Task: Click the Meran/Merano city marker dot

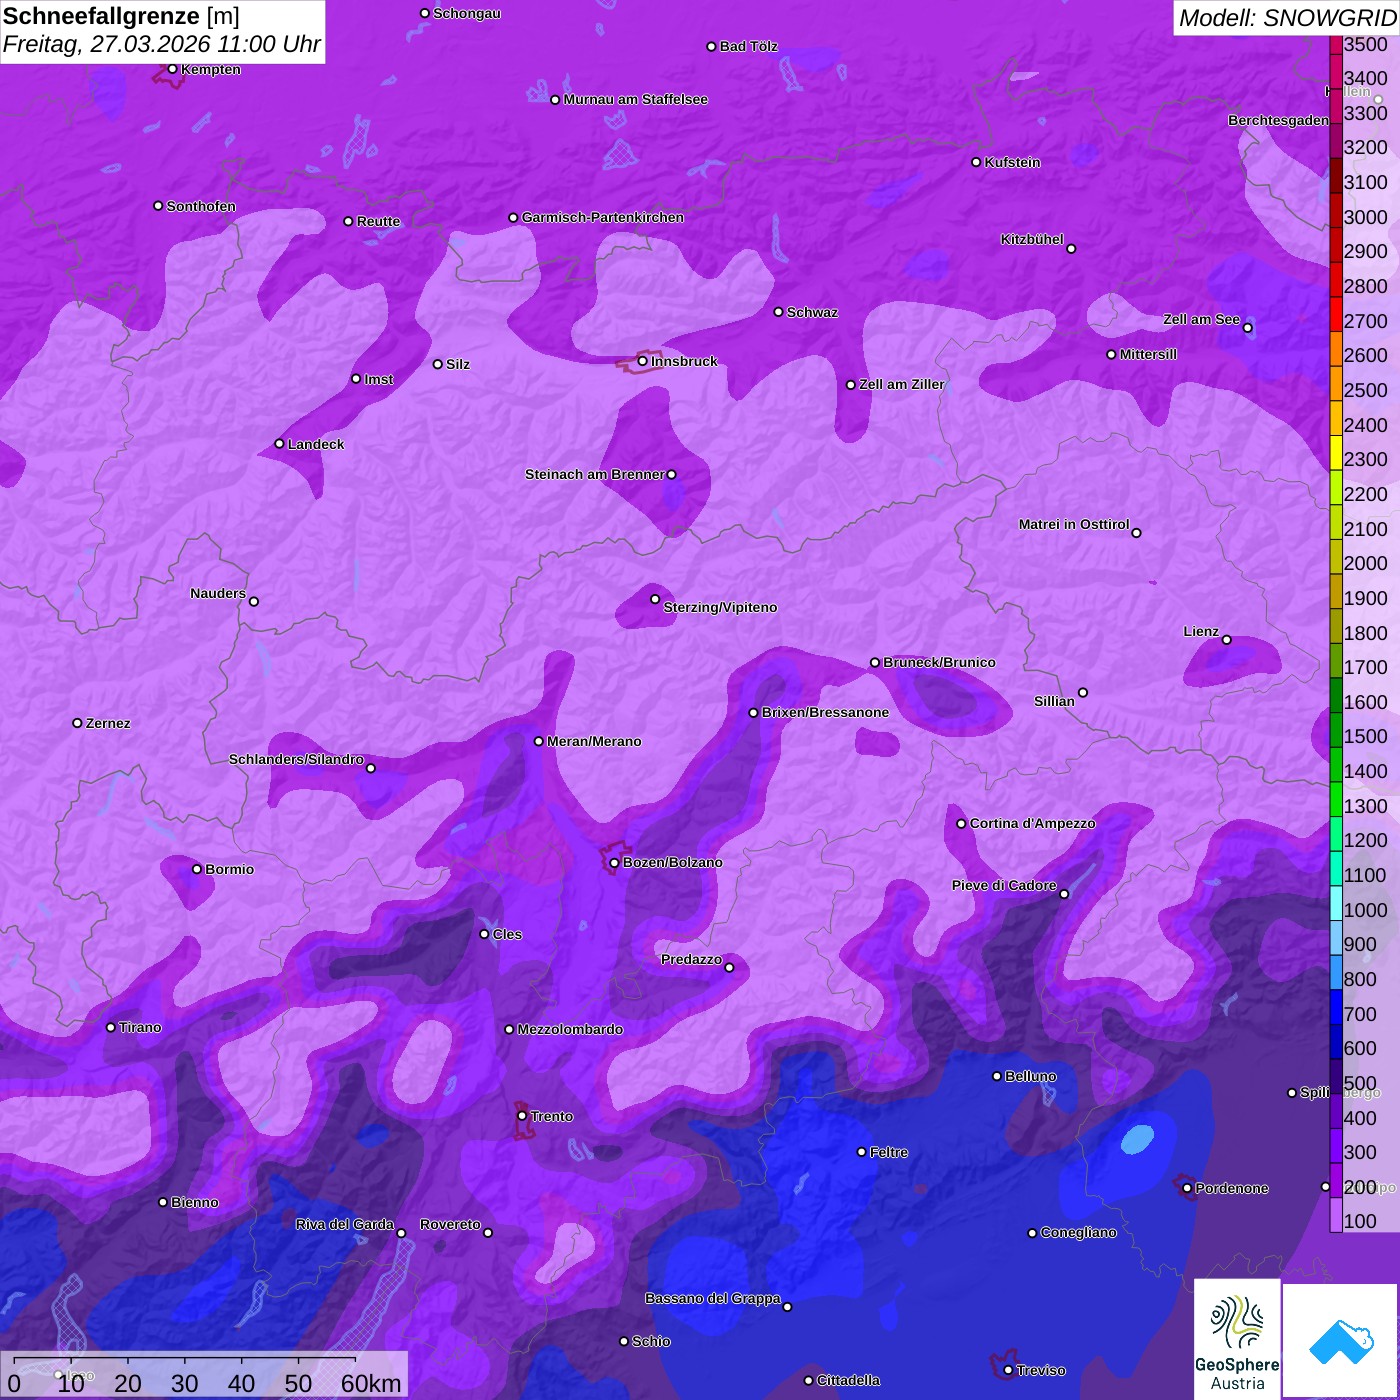Action: coord(538,741)
